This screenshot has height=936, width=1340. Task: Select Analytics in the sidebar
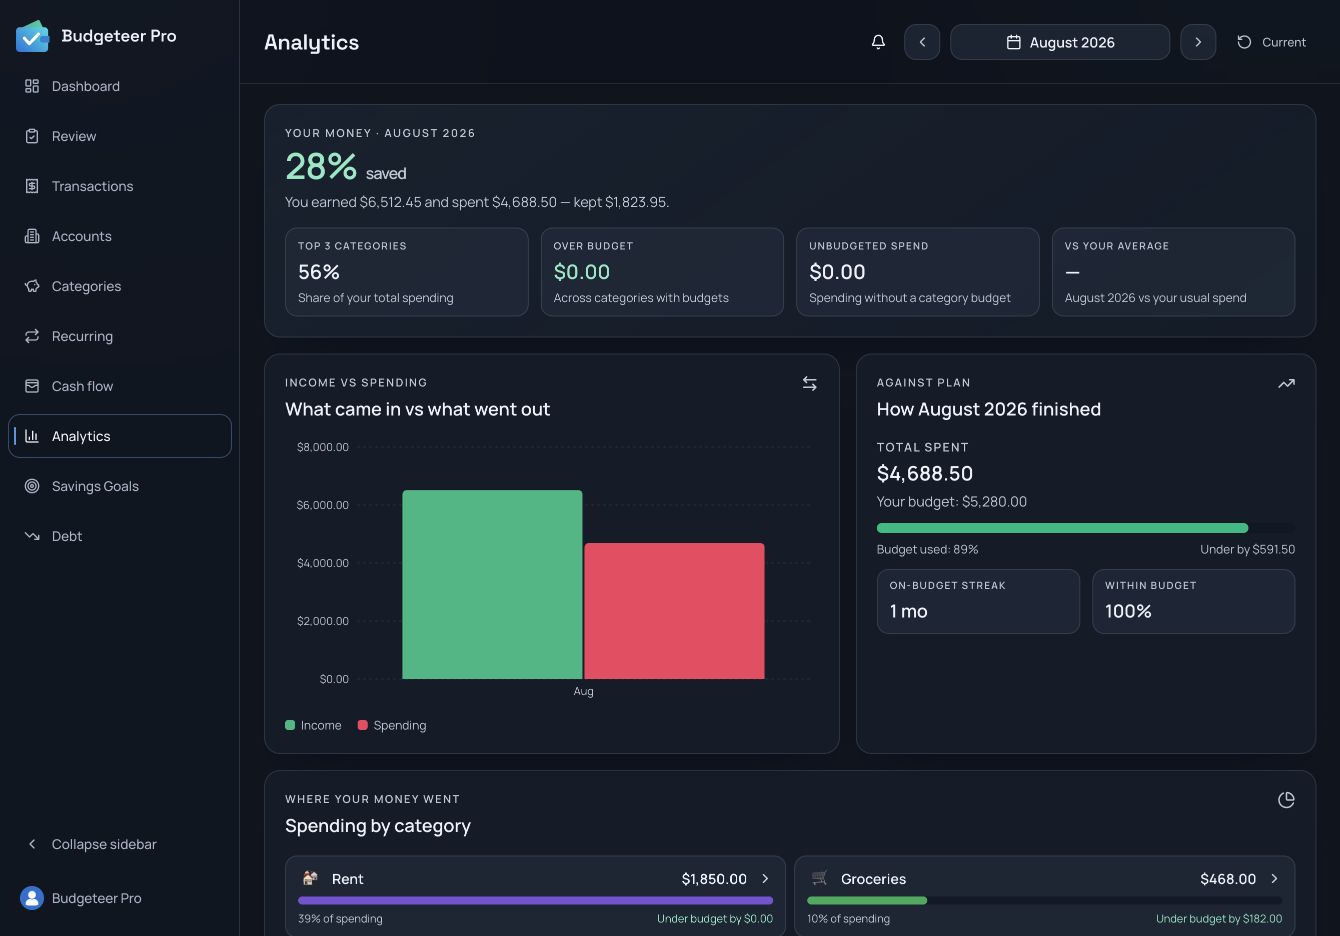[x=120, y=436]
